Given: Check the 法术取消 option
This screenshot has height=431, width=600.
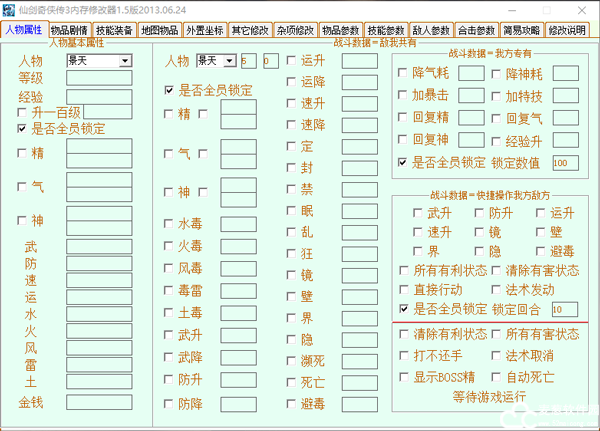Looking at the screenshot, I should pos(496,356).
